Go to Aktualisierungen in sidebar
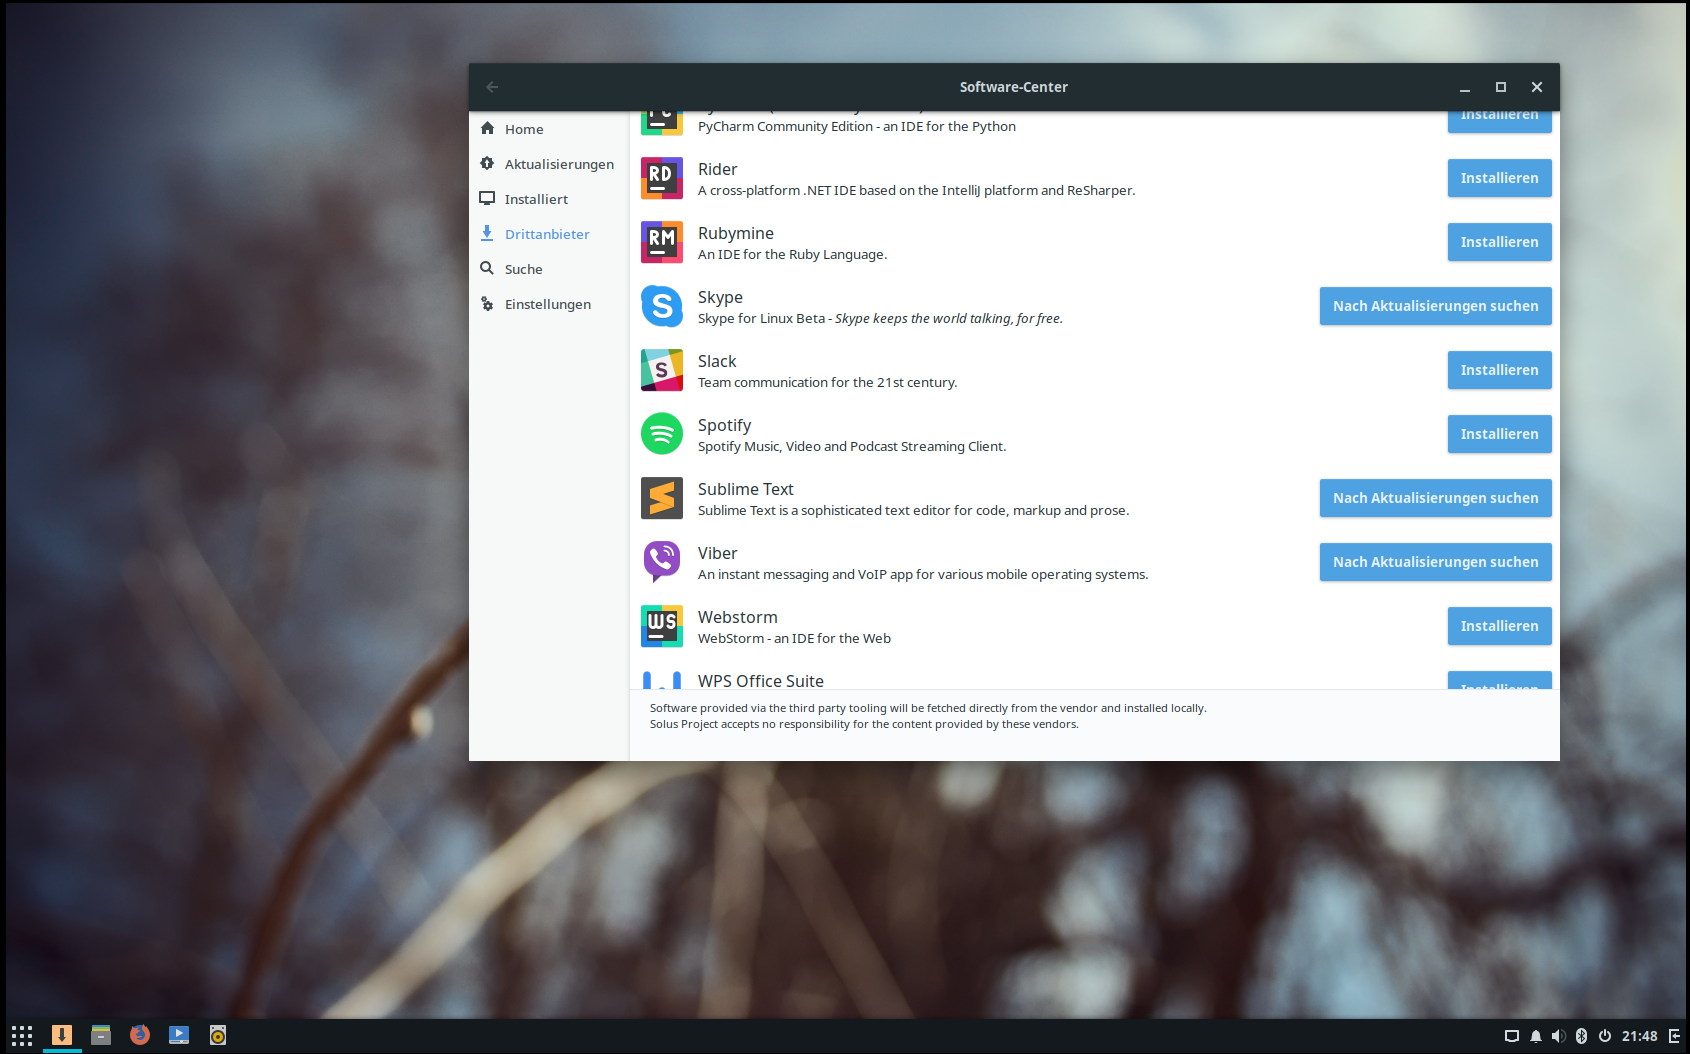Image resolution: width=1690 pixels, height=1054 pixels. (558, 164)
